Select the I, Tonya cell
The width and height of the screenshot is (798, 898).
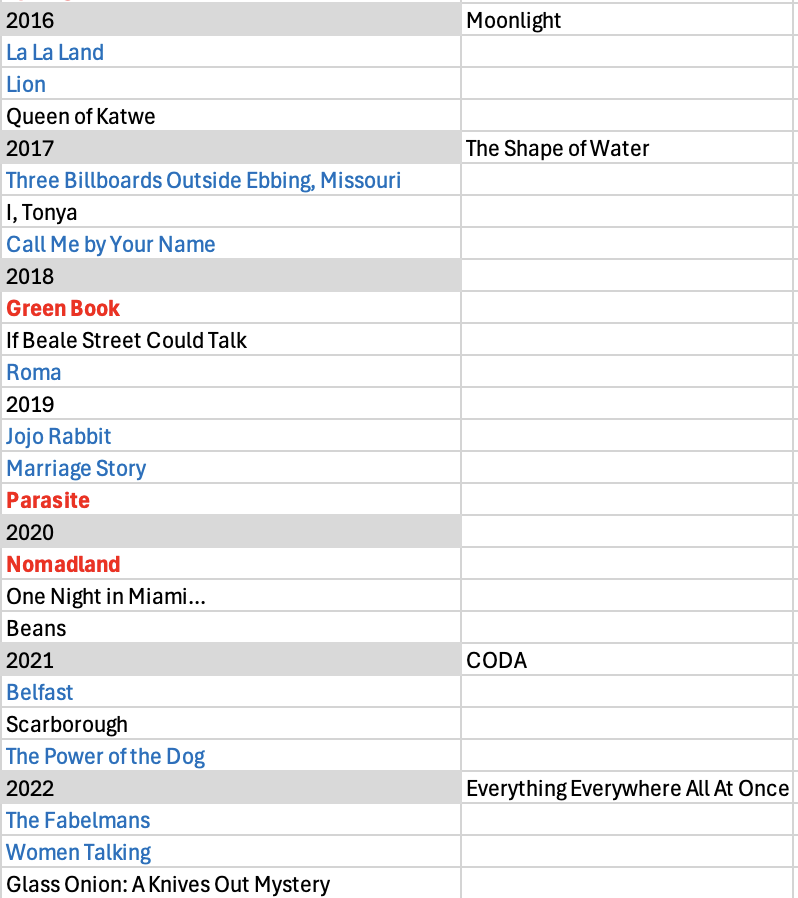pyautogui.click(x=42, y=212)
